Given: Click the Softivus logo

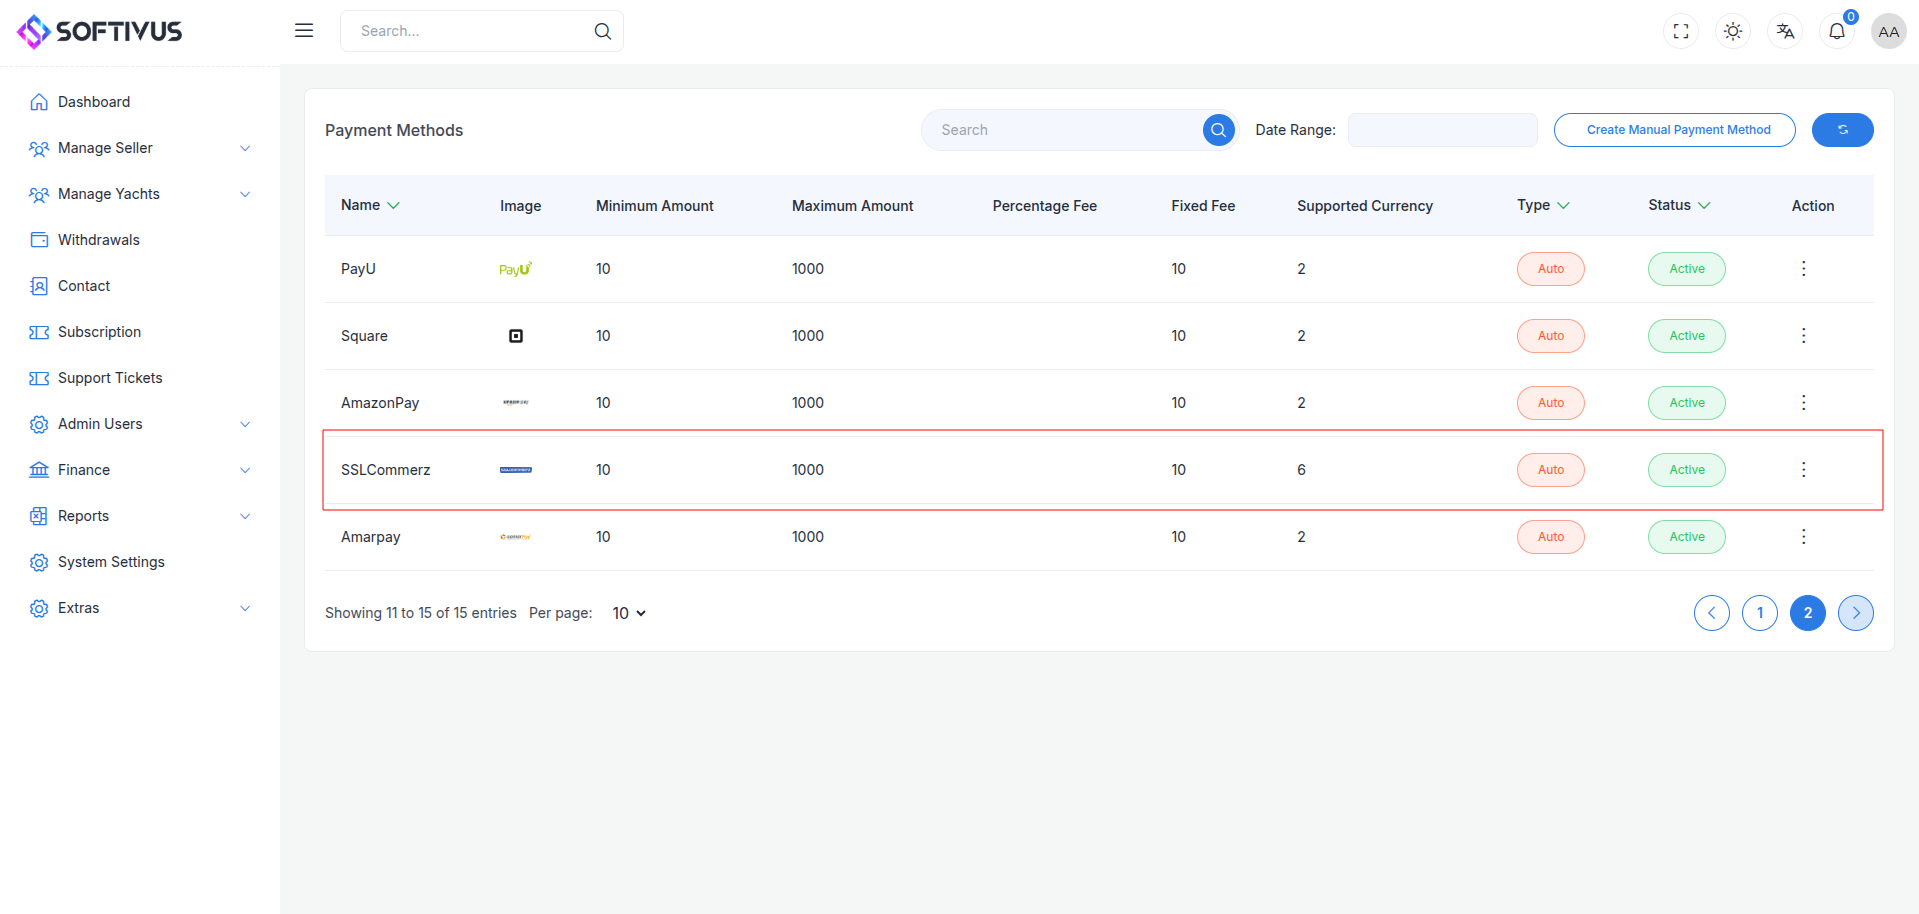Looking at the screenshot, I should 100,32.
